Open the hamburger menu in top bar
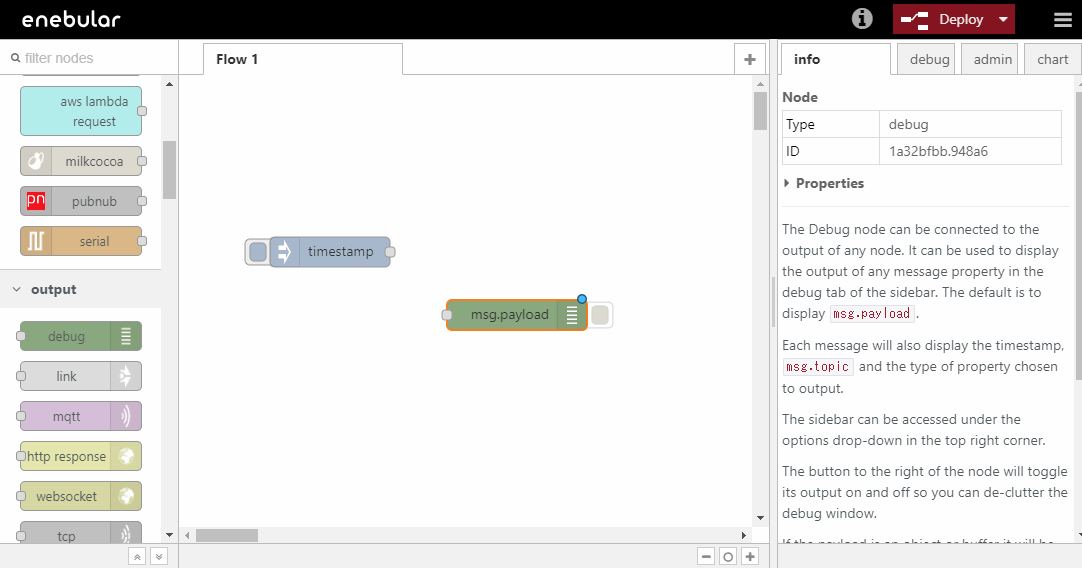 coord(1062,19)
